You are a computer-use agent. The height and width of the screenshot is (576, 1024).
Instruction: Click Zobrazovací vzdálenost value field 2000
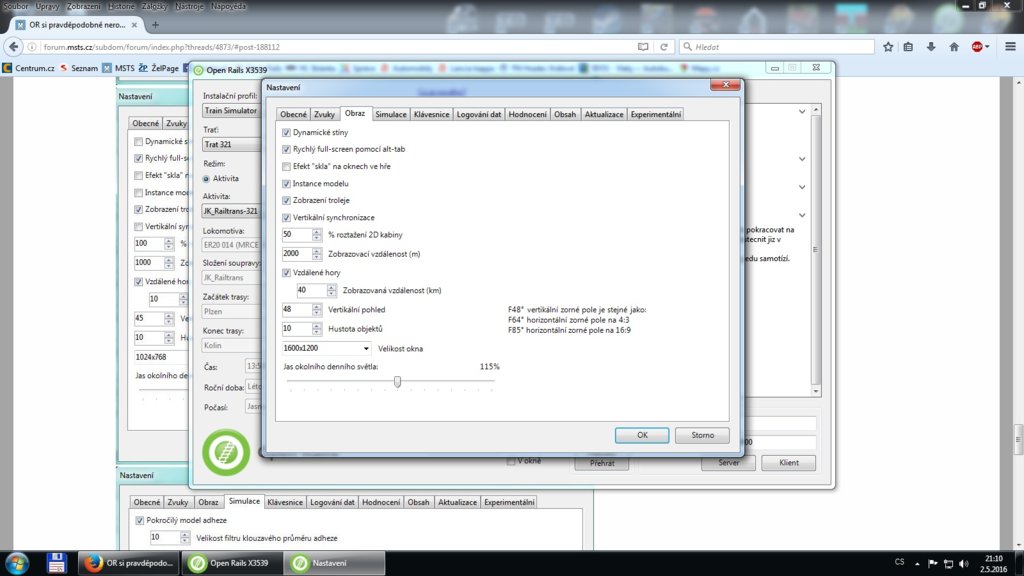coord(296,254)
